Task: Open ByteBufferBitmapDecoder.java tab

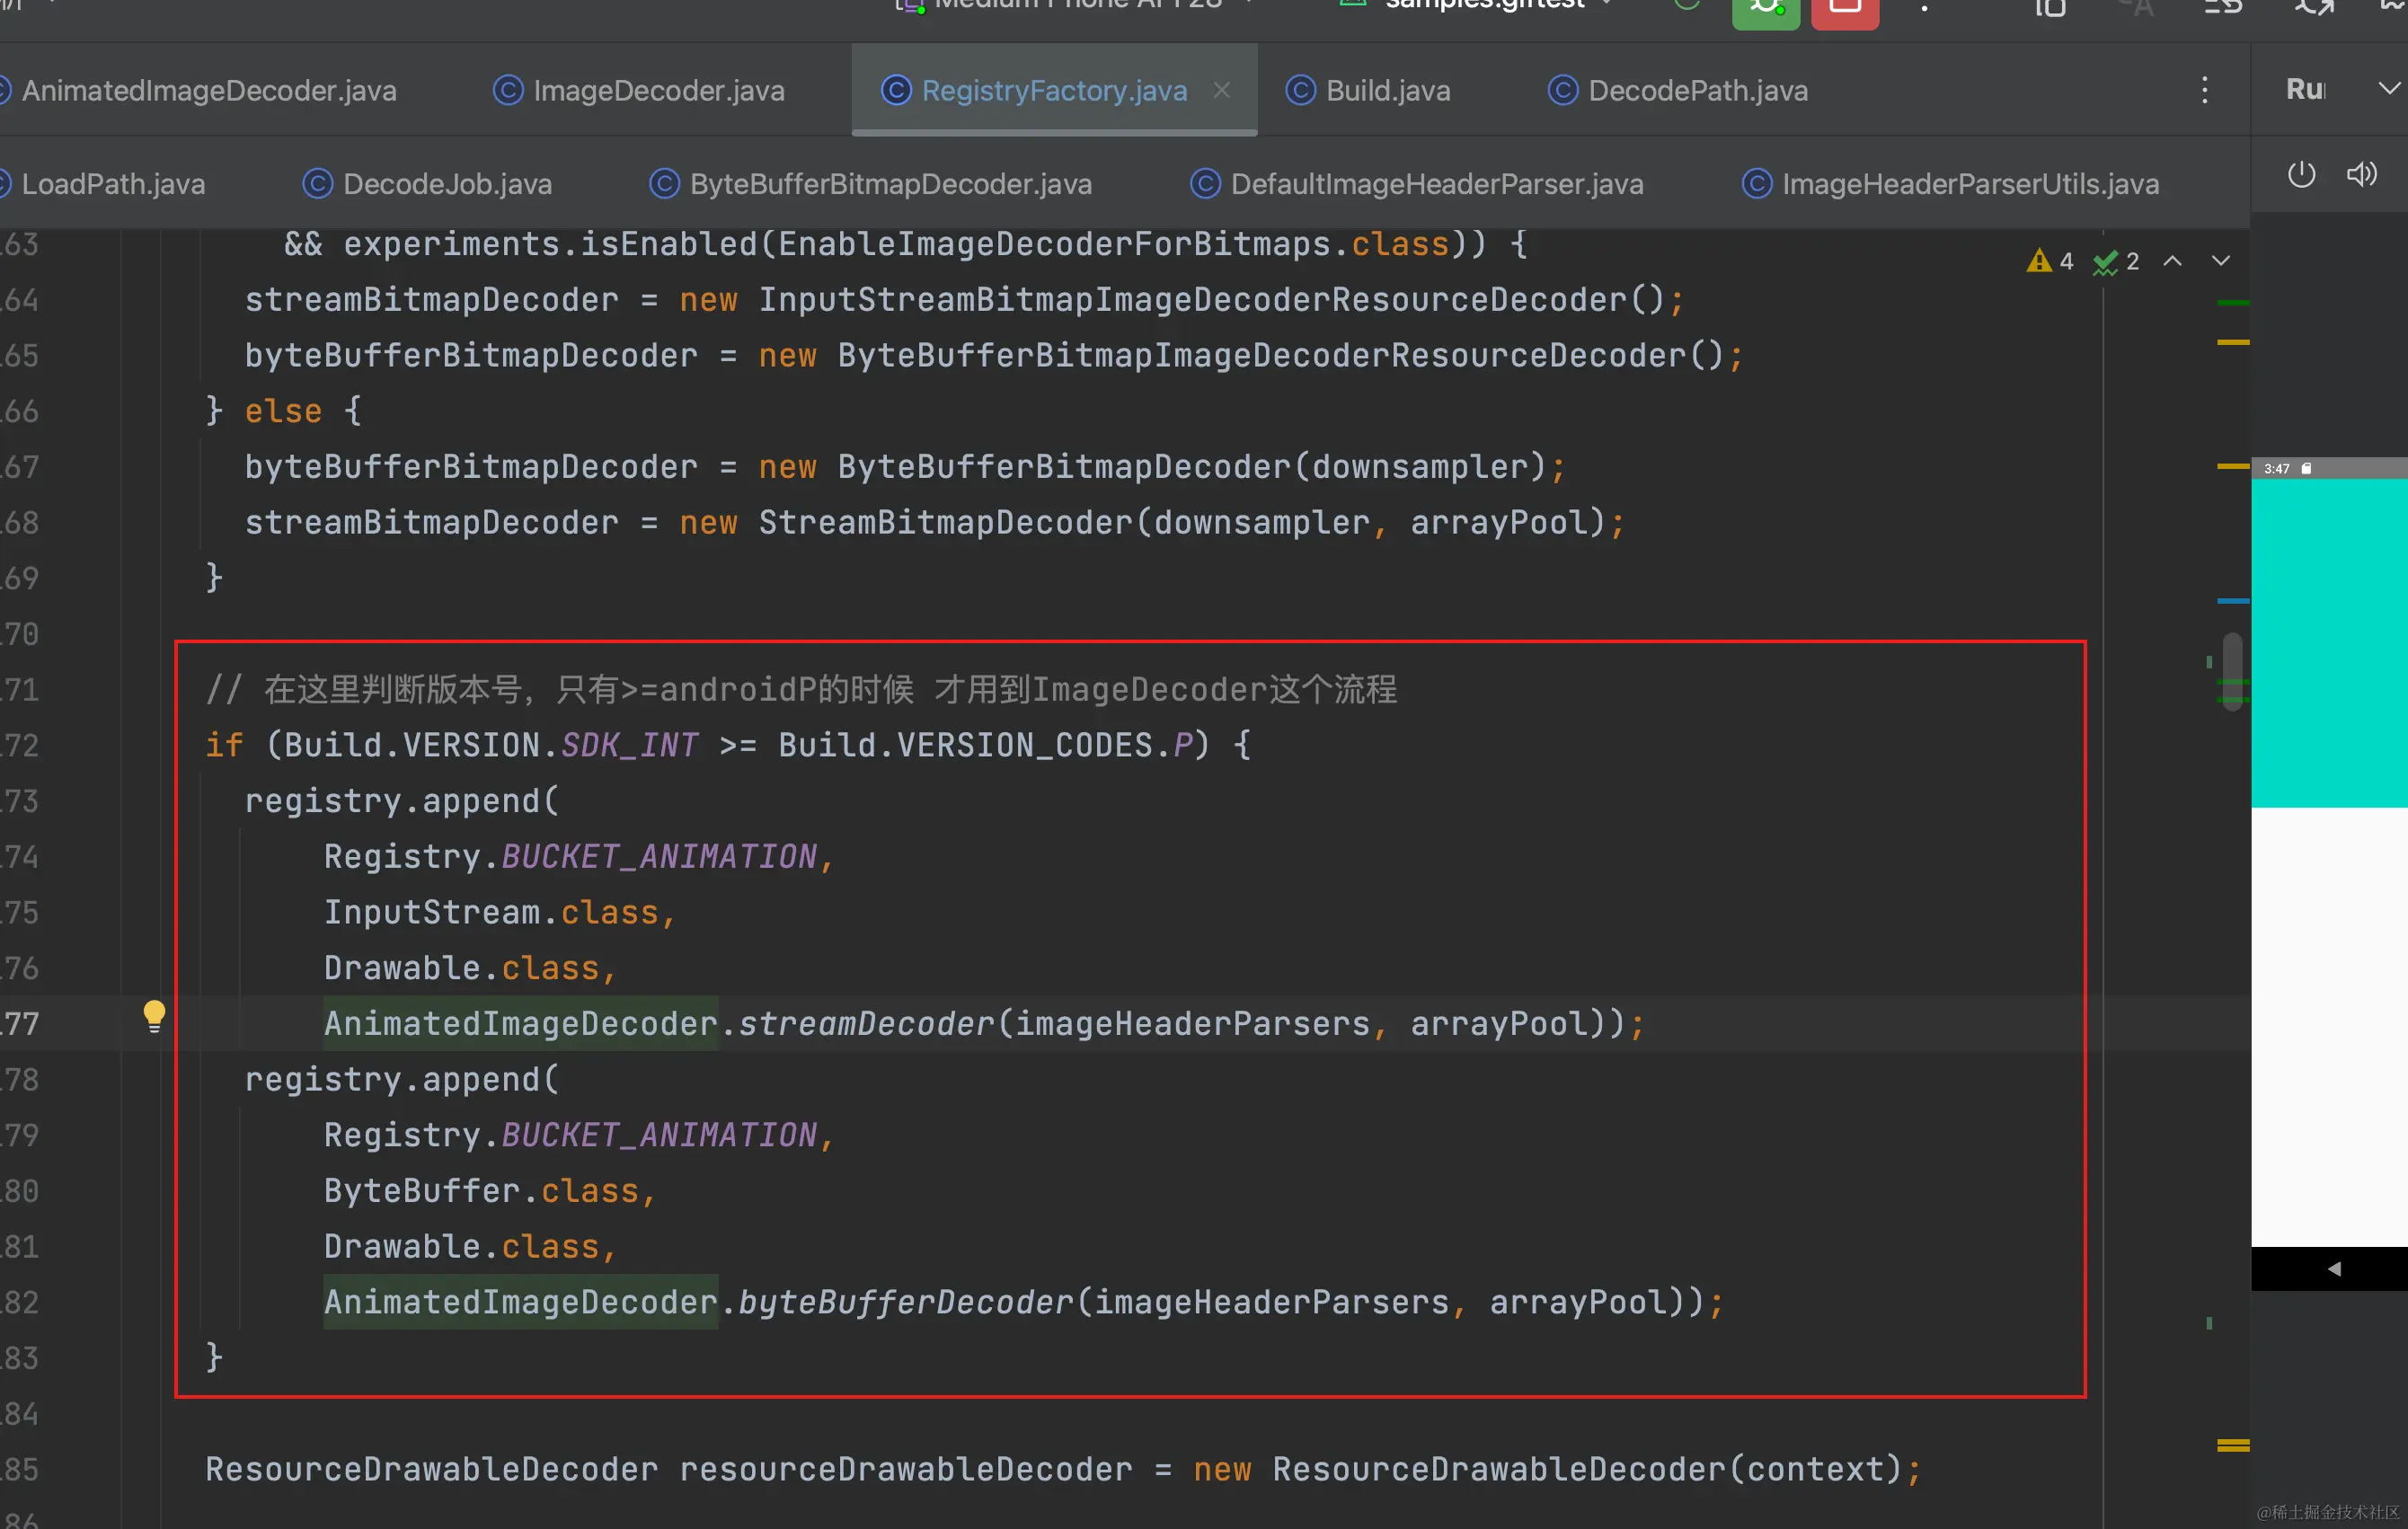Action: point(890,184)
